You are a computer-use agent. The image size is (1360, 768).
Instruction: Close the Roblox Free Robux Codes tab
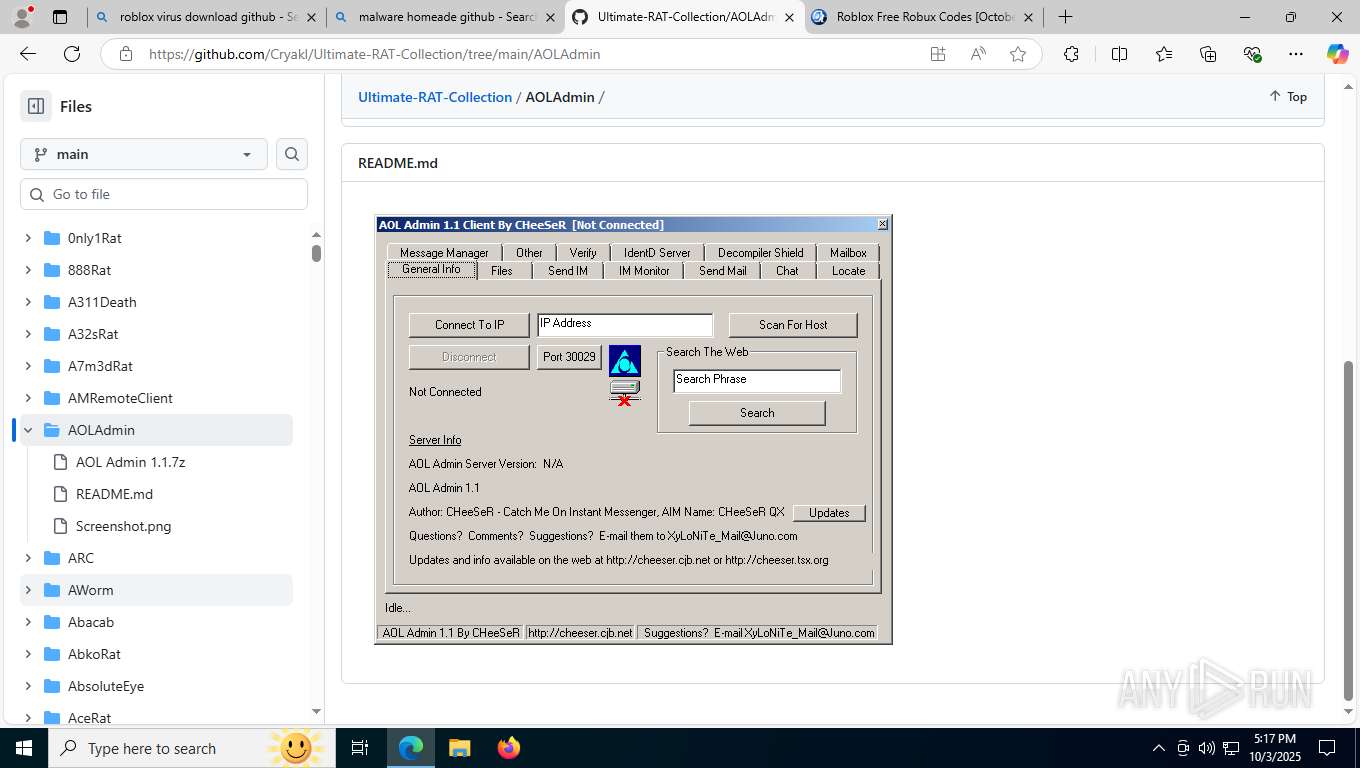(1028, 17)
